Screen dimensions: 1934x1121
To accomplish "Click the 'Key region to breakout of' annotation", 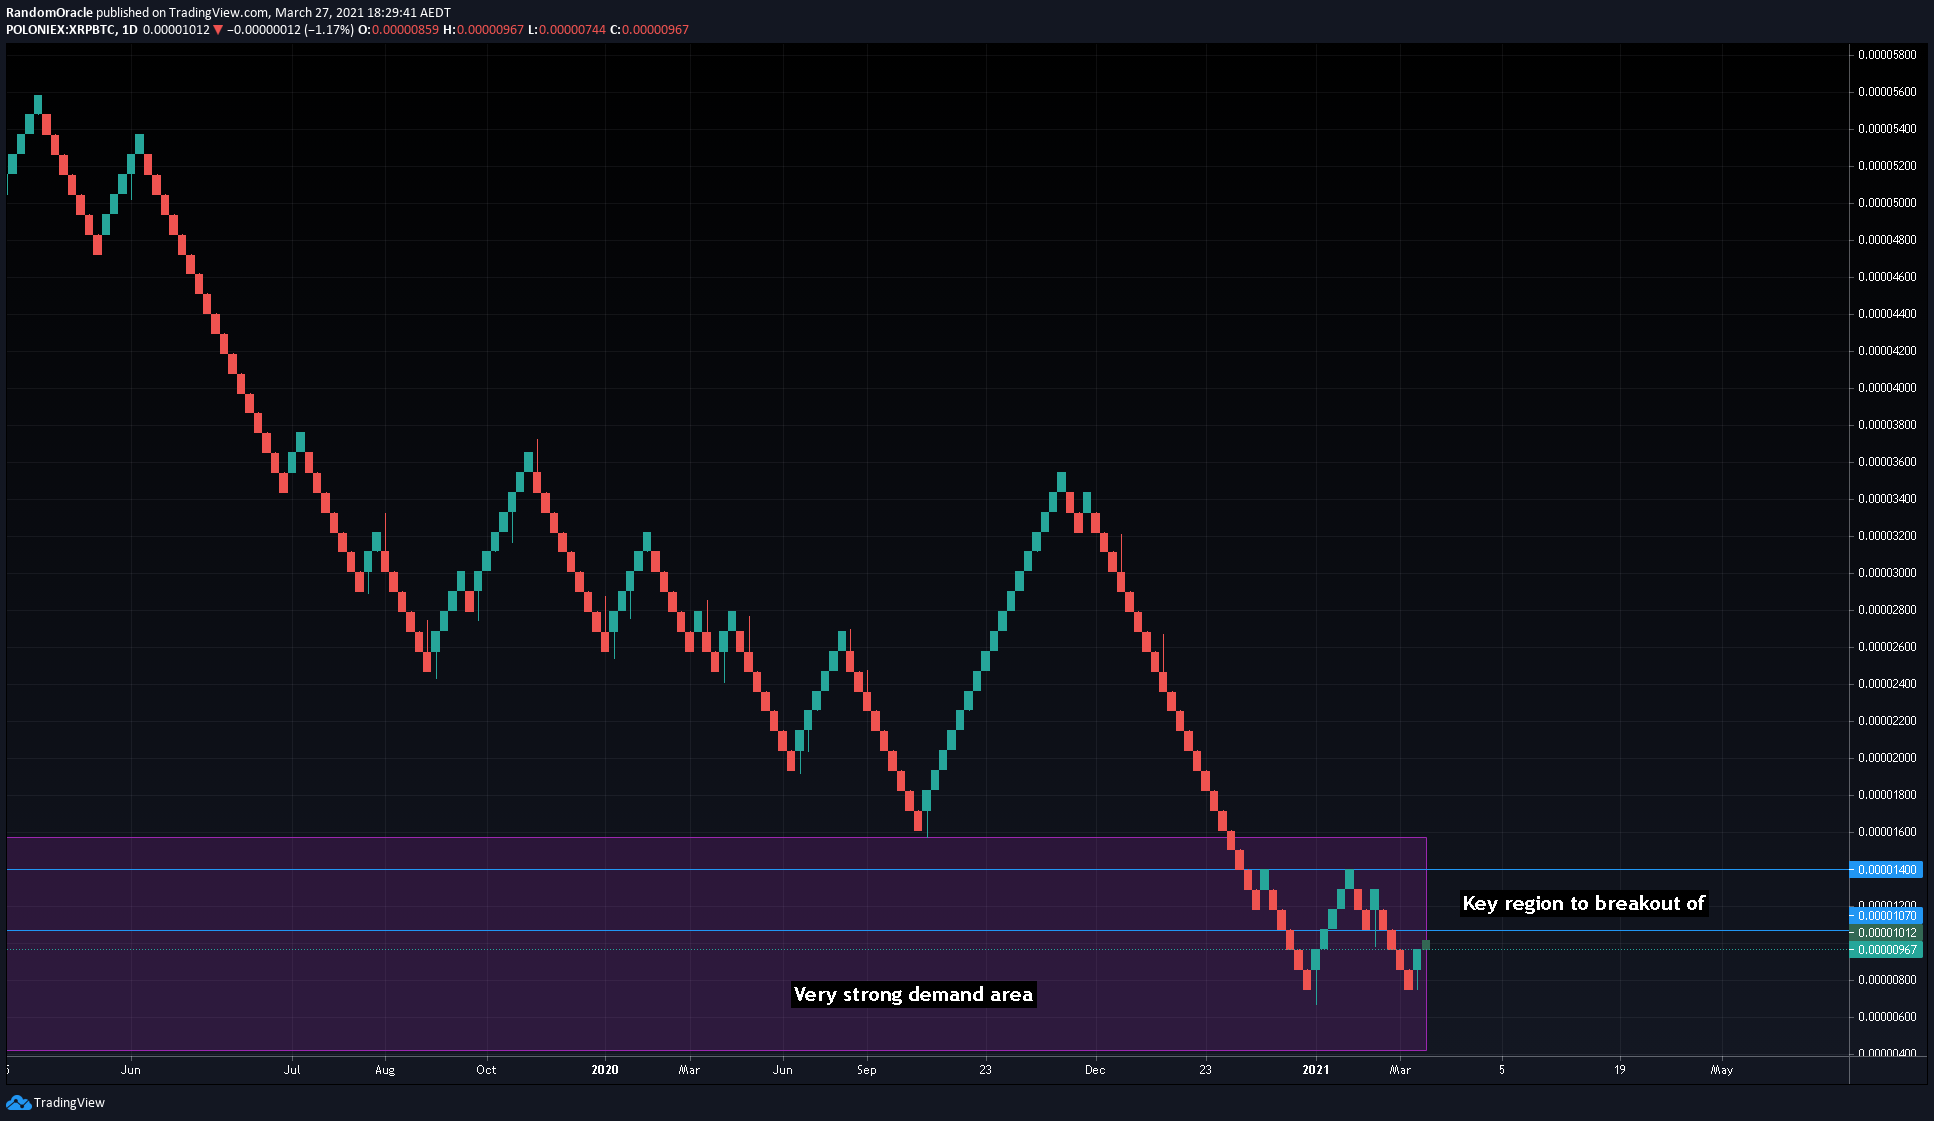I will tap(1583, 903).
